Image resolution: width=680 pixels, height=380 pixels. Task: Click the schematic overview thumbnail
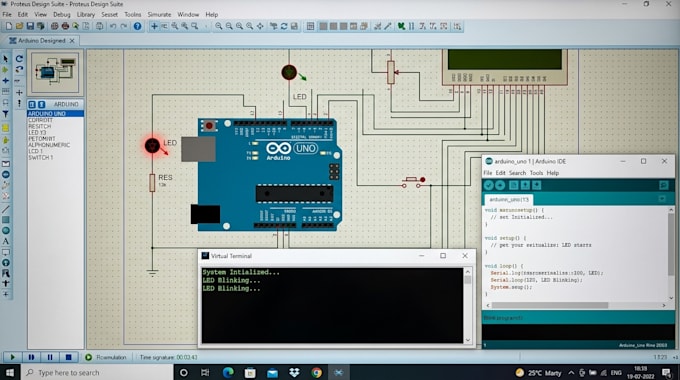coord(55,72)
